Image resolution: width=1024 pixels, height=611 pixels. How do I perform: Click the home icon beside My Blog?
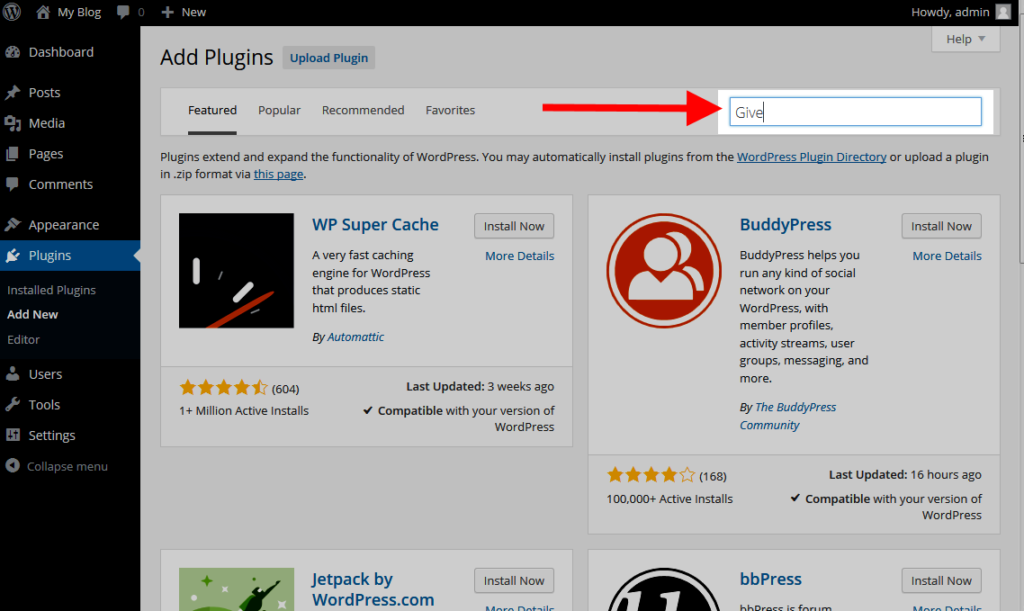click(x=43, y=12)
